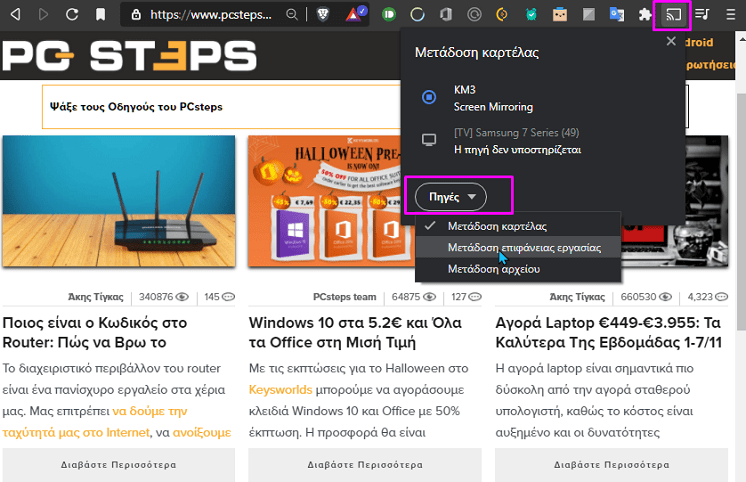Select the KM3 Screen Mirroring device
This screenshot has width=746, height=482.
pyautogui.click(x=542, y=98)
